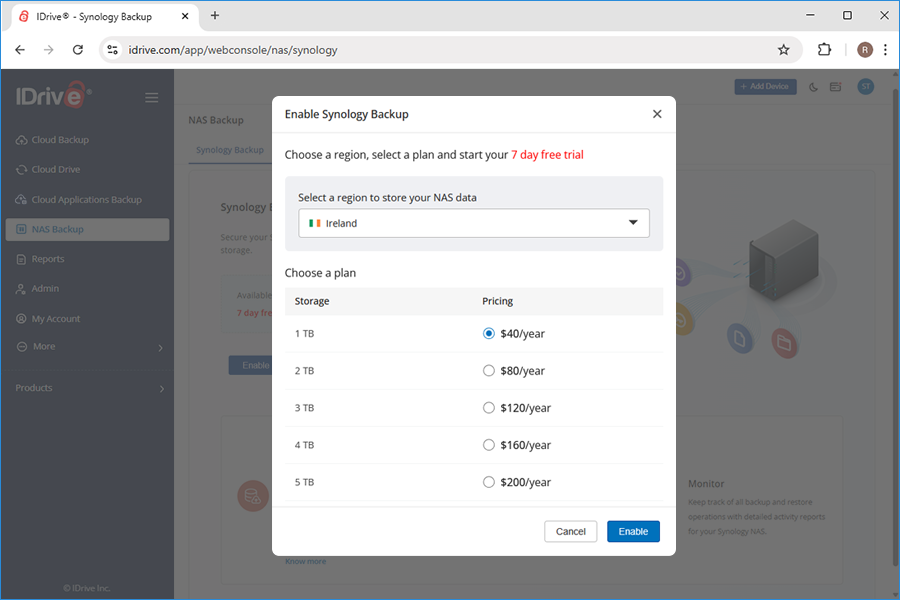Click the Ireland flag icon in region field
Viewport: 900px width, 600px height.
click(x=315, y=223)
